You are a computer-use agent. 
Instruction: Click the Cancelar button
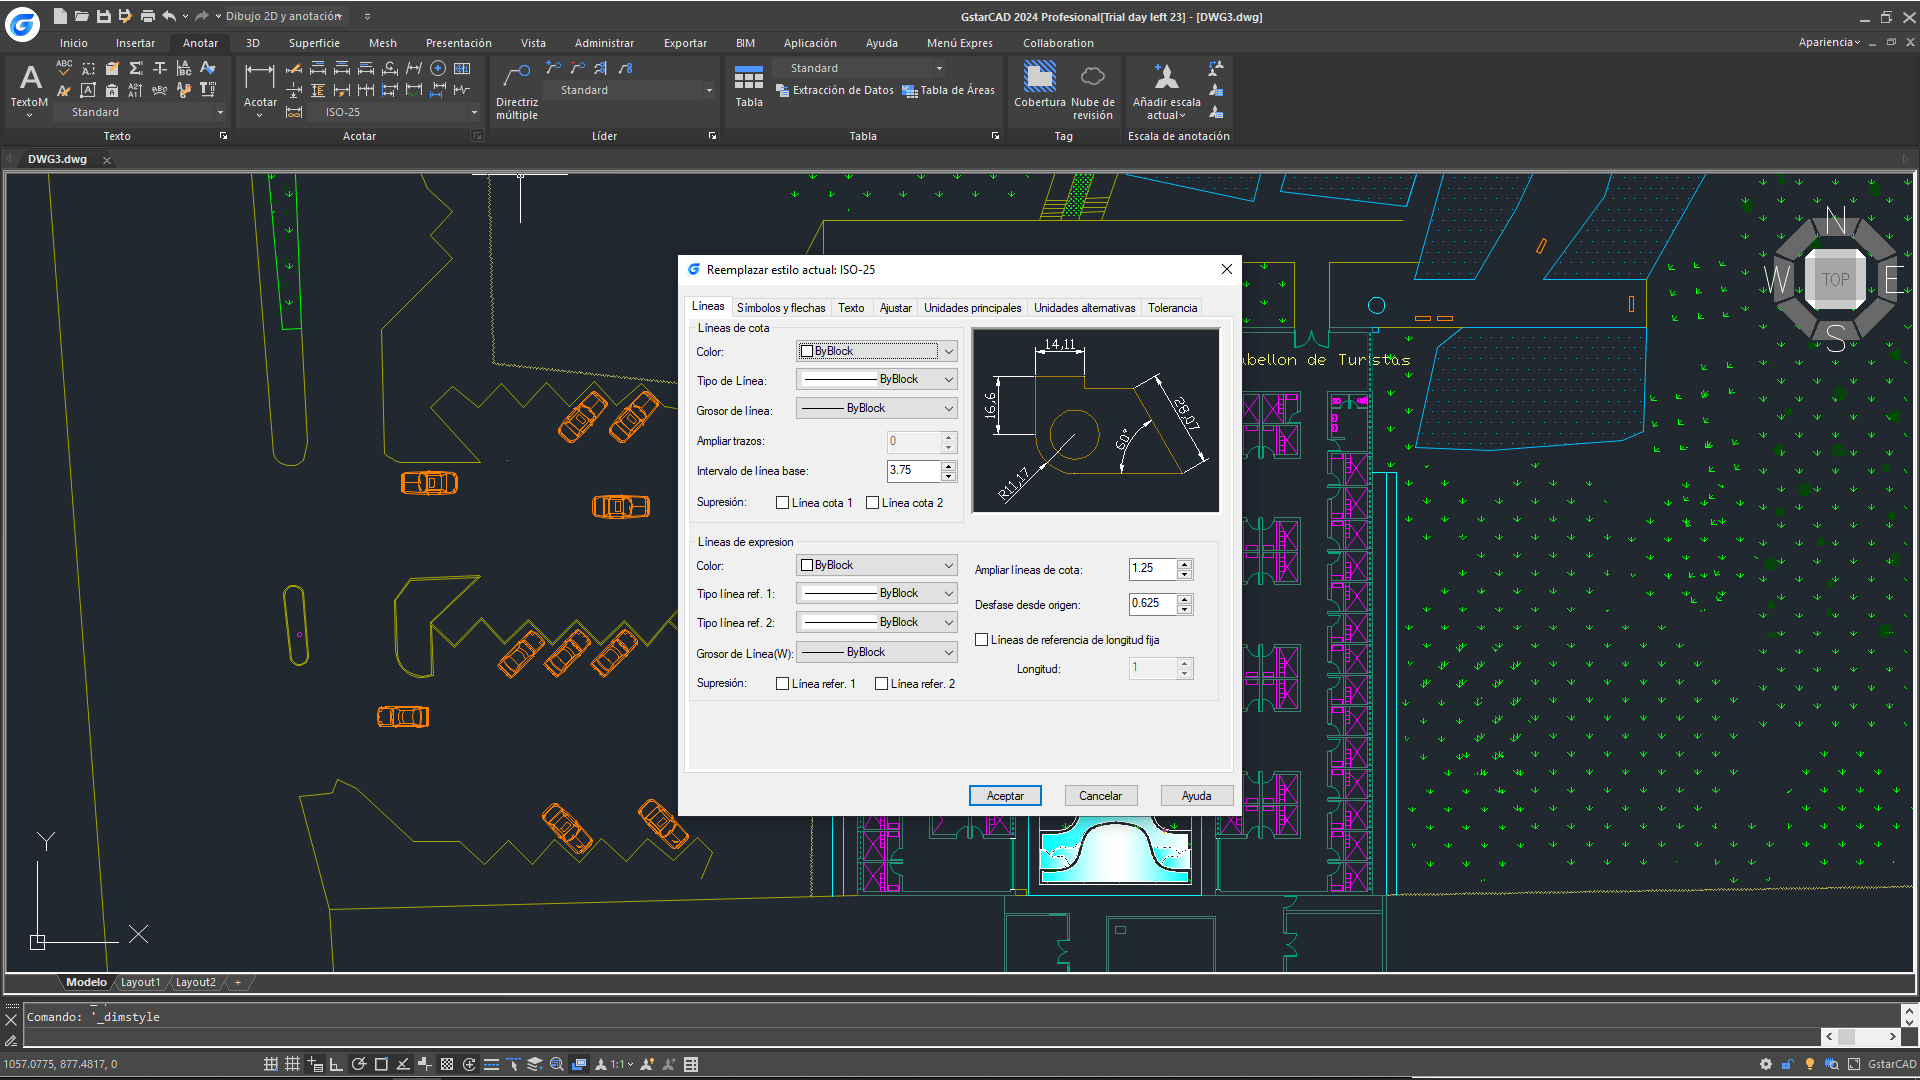pos(1100,796)
